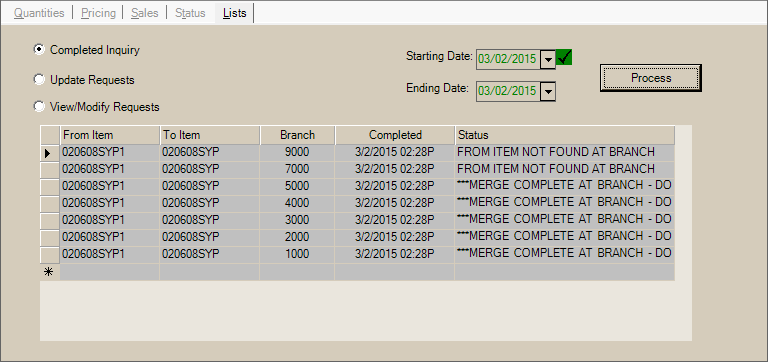Switch to the Lists tab
Screen dimensions: 768x362
[234, 13]
